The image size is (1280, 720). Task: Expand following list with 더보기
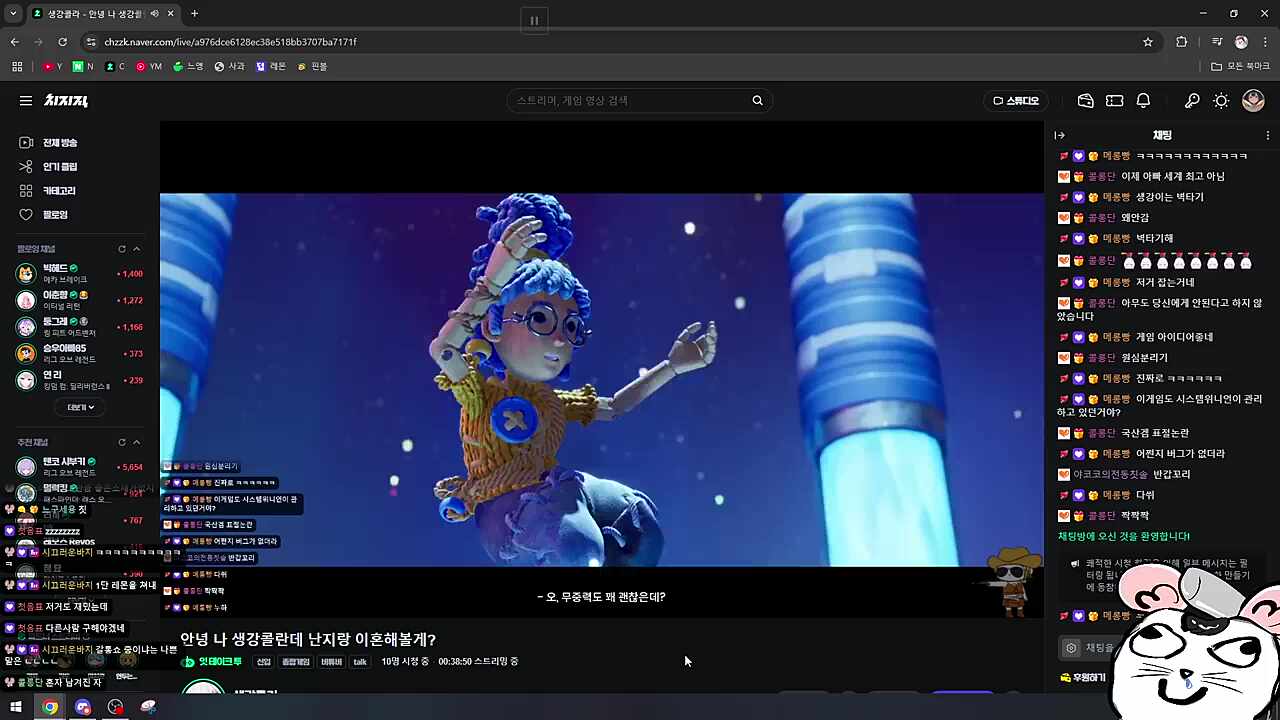click(80, 407)
